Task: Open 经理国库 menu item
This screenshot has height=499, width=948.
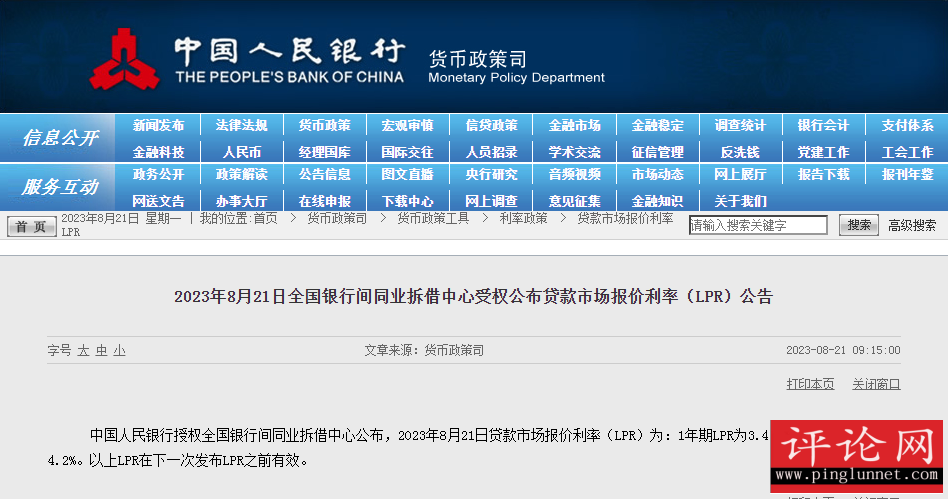Action: pos(325,152)
